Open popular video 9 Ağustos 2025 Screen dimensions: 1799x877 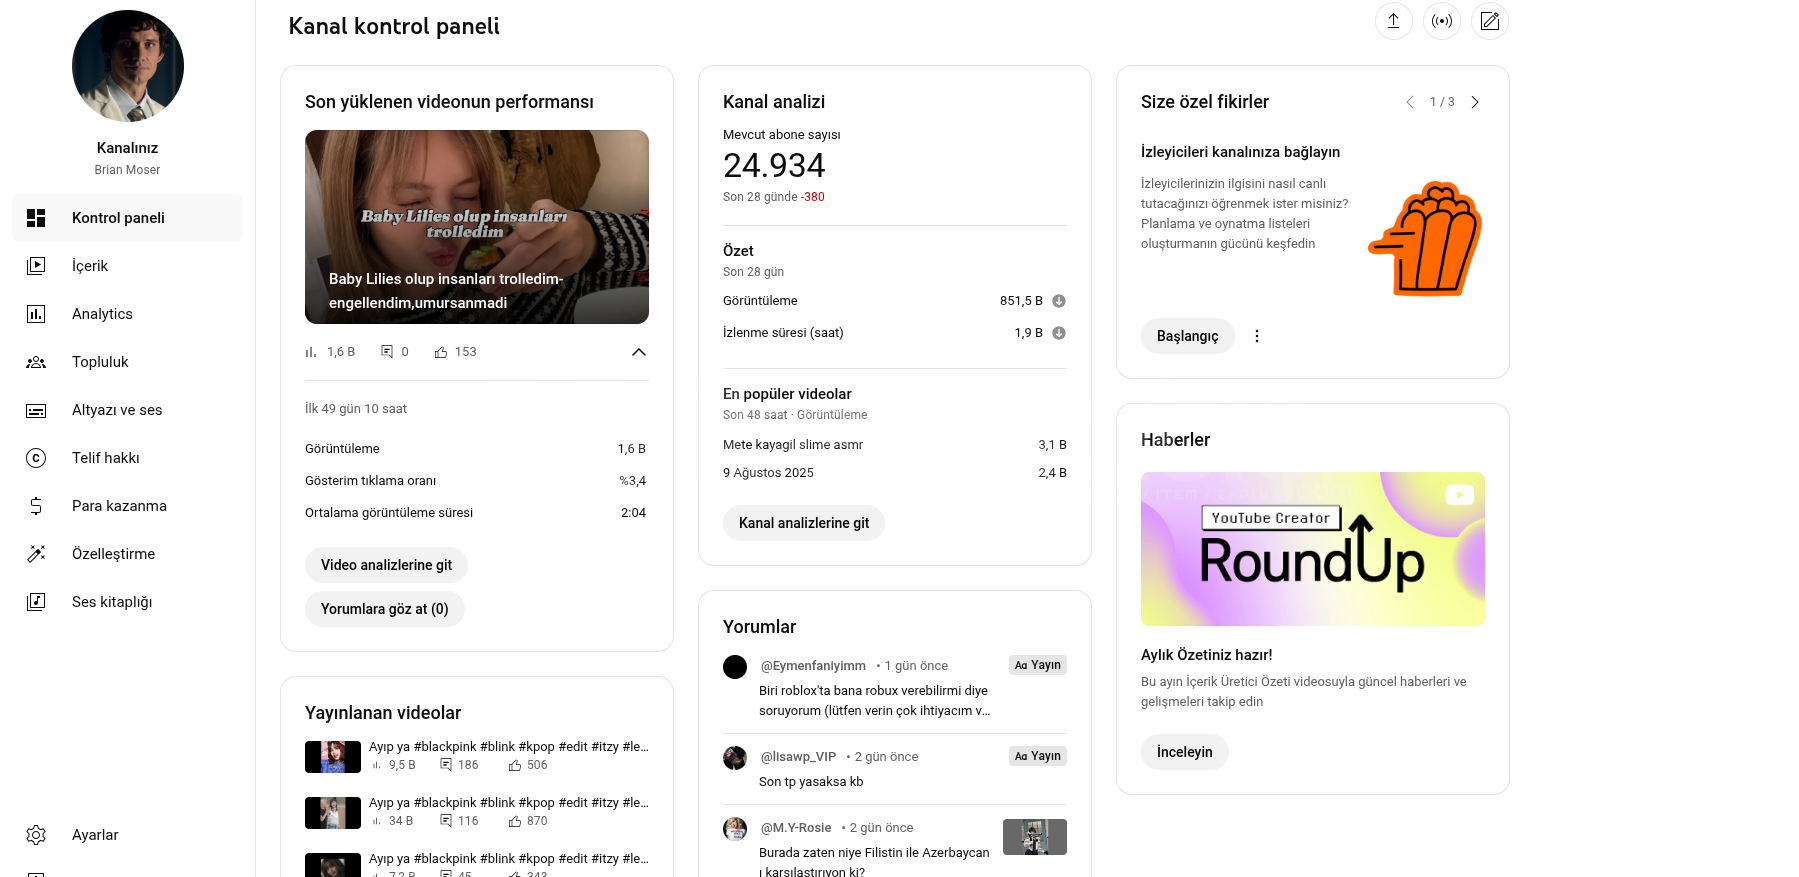(768, 473)
